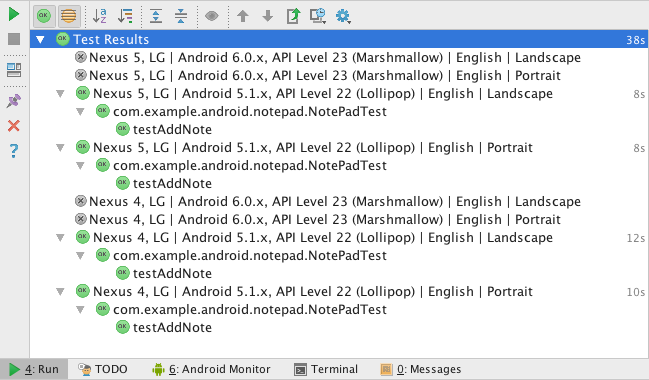Viewport: 649px width, 380px height.
Task: Click the green Run tests play icon
Action: click(14, 14)
